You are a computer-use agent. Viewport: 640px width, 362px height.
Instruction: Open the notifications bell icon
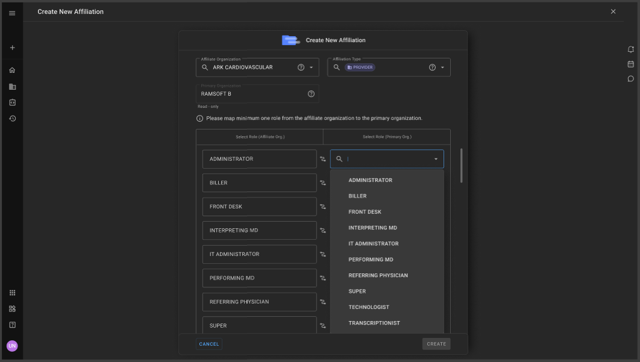(x=631, y=49)
